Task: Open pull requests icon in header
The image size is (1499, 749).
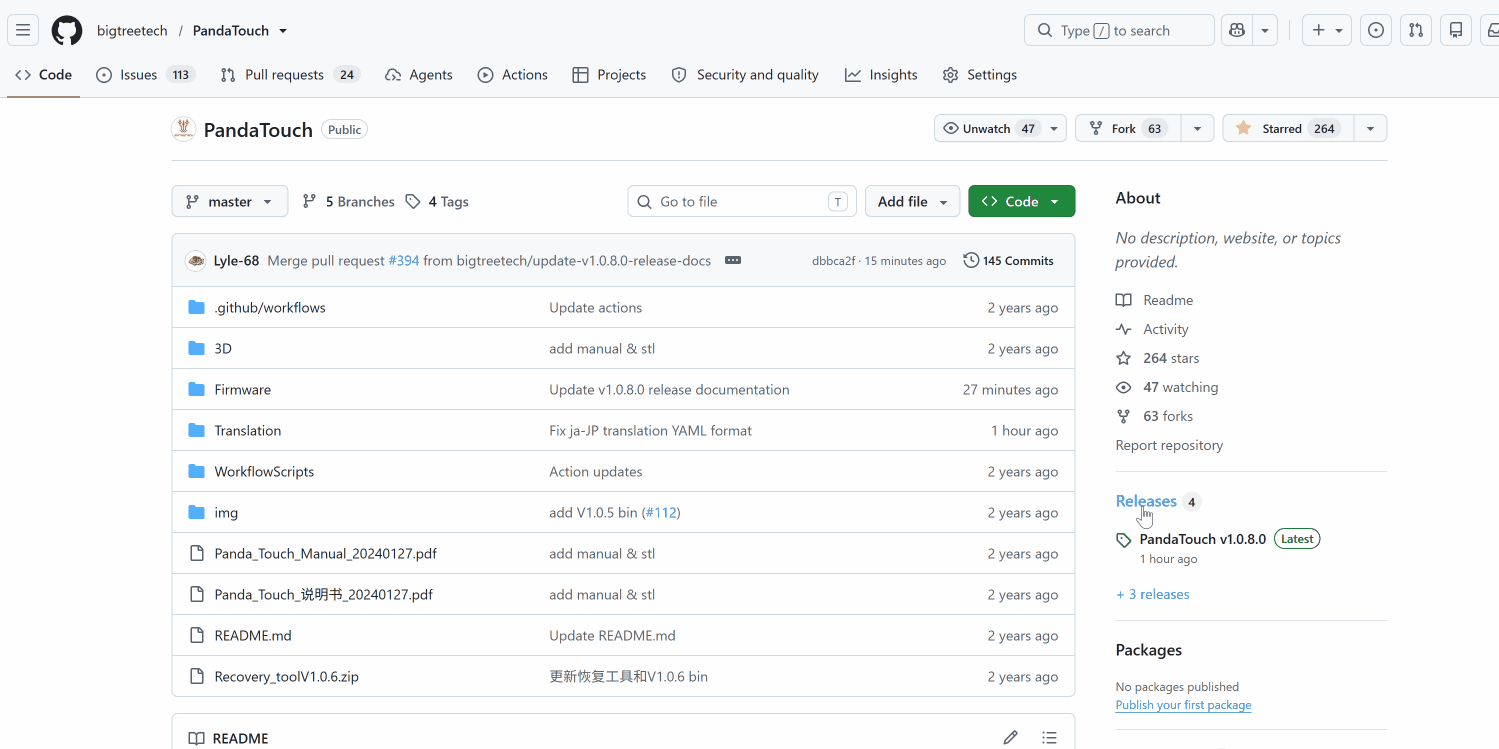Action: pyautogui.click(x=1416, y=31)
